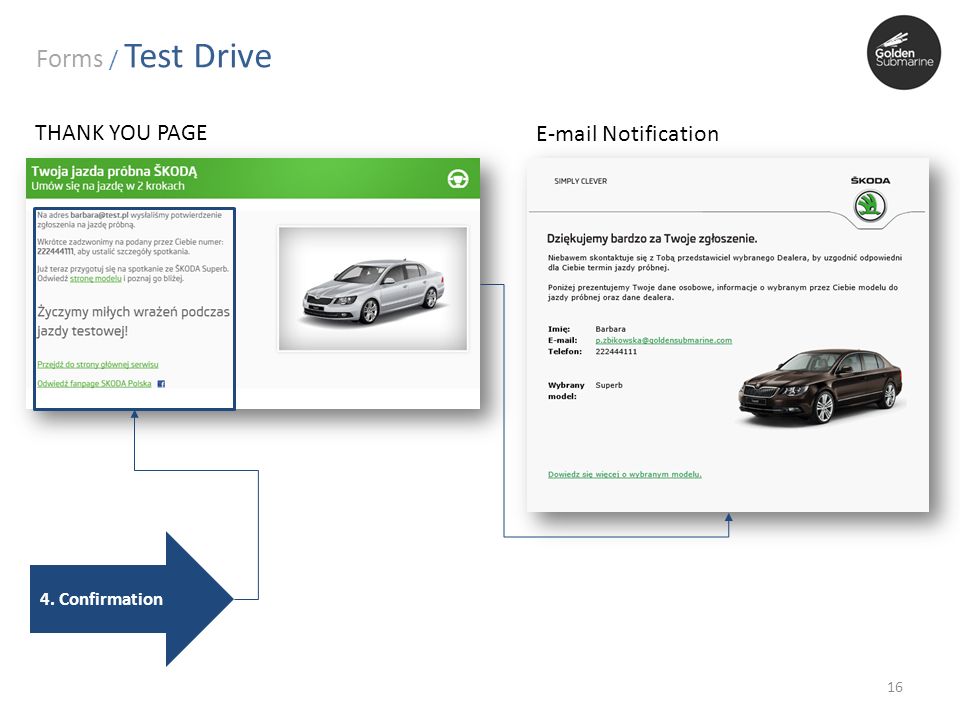Image resolution: width=960 pixels, height=720 pixels.
Task: Click the 'SIMPLY CLEVER' text in email
Action: (x=580, y=181)
